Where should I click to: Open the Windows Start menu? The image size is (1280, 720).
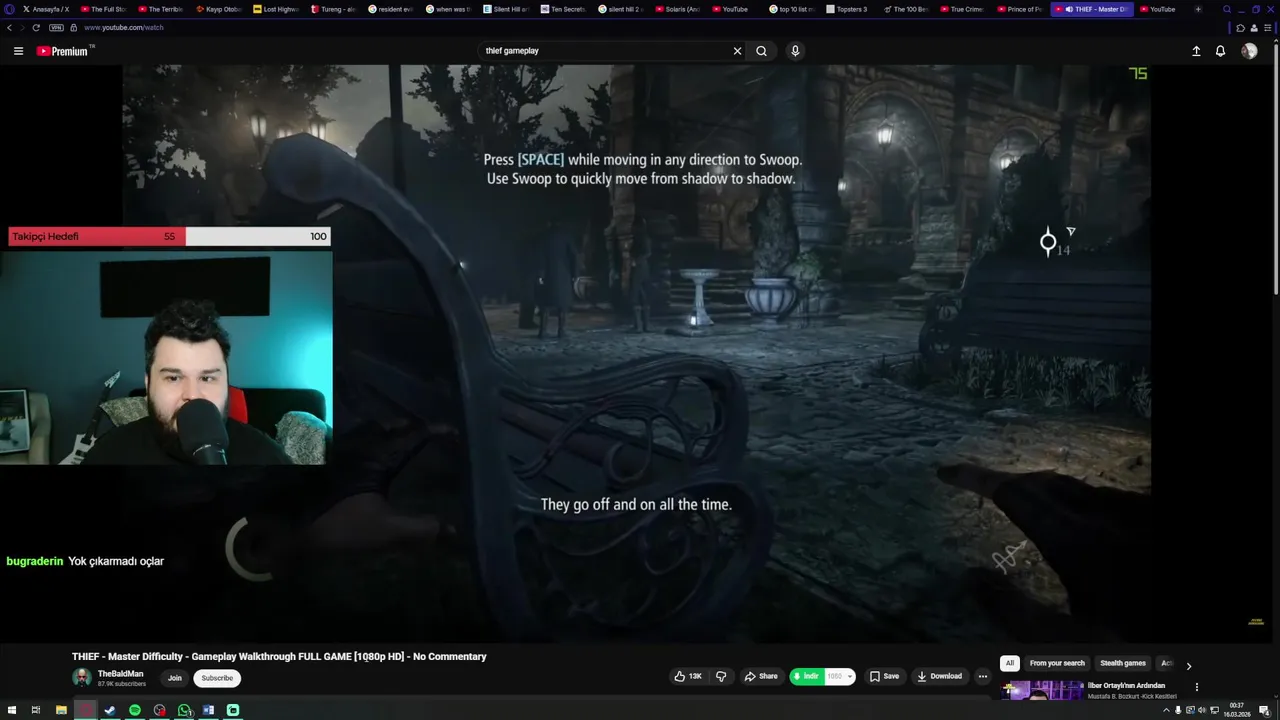point(10,710)
